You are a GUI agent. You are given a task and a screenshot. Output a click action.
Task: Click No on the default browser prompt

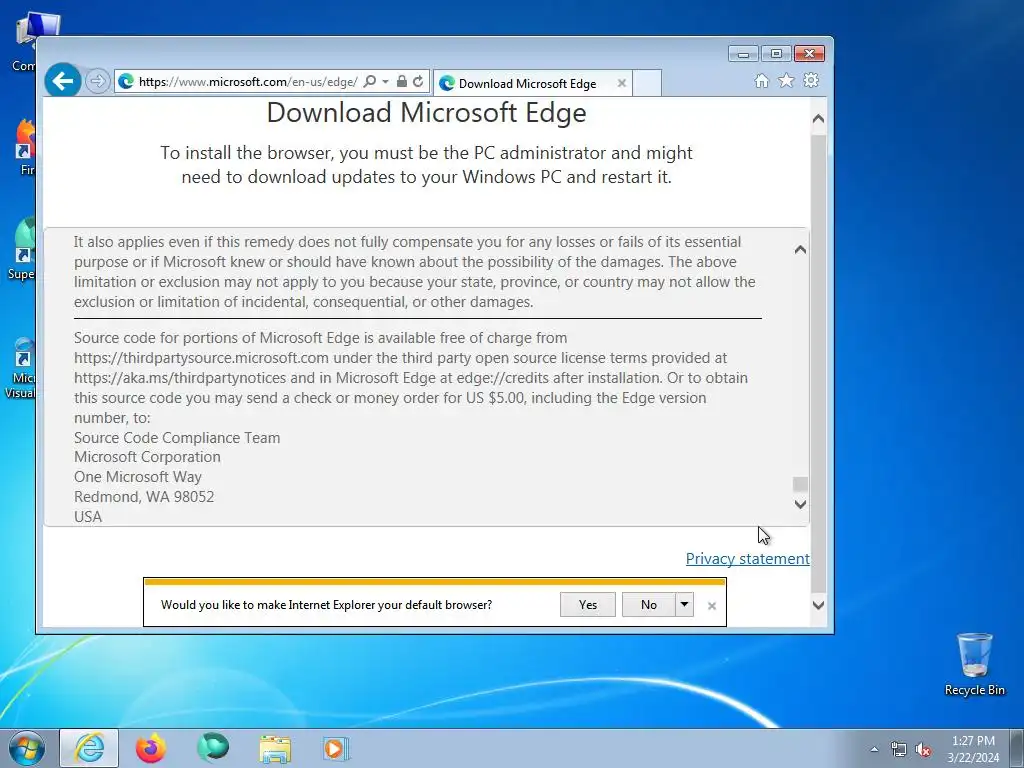click(x=648, y=605)
